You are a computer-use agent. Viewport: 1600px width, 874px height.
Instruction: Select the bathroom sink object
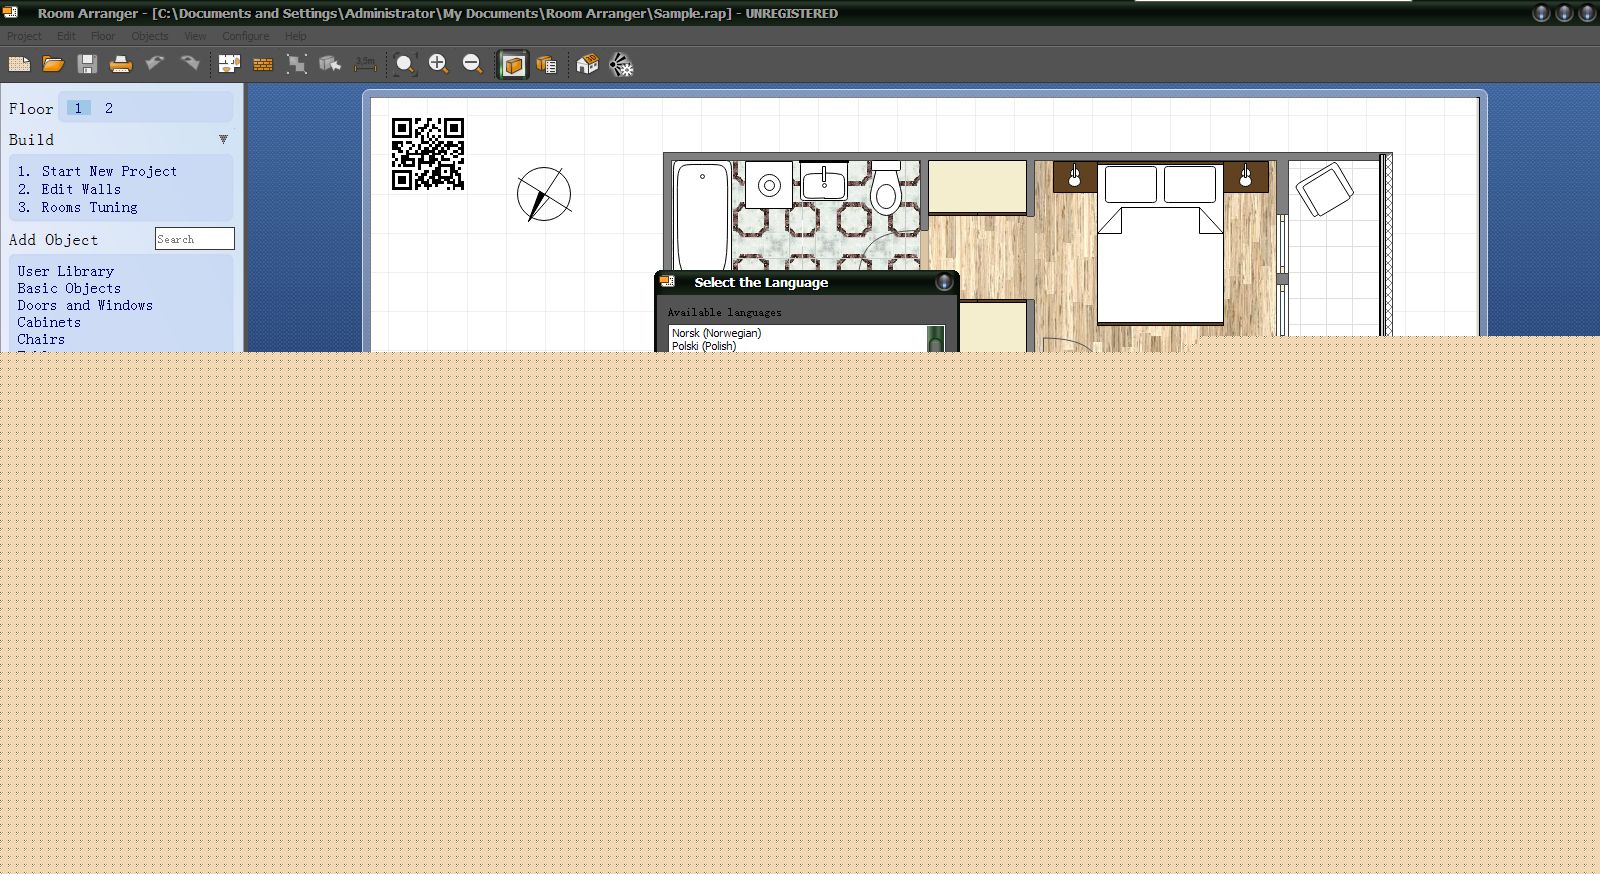pos(824,181)
